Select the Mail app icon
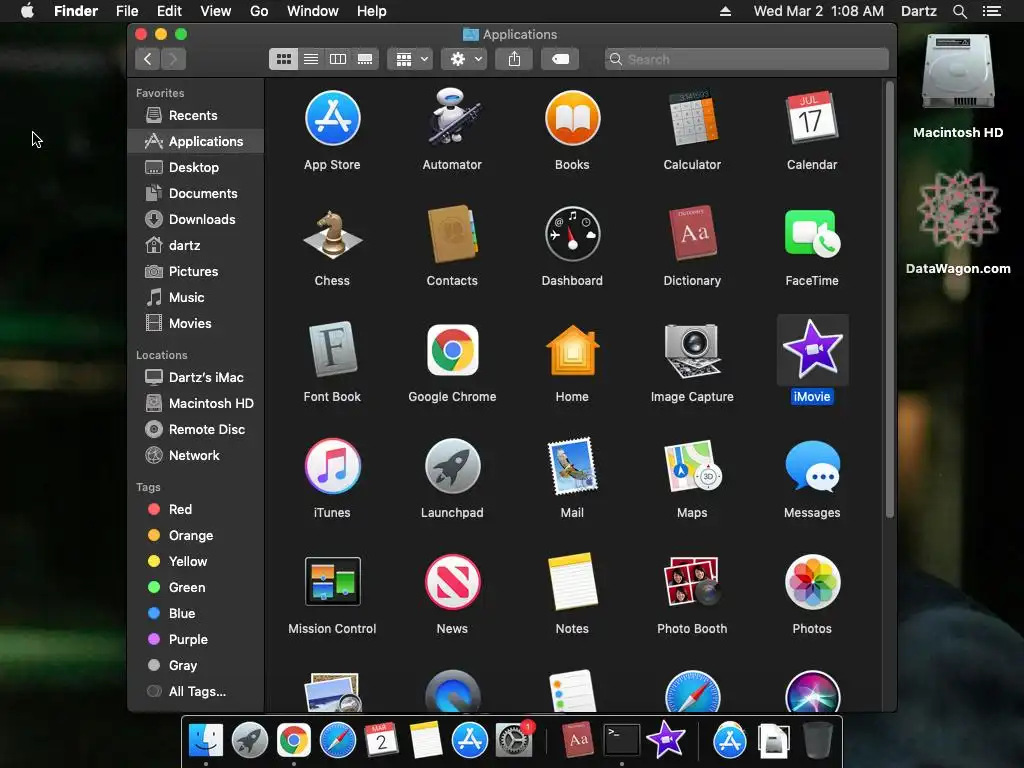Image resolution: width=1024 pixels, height=768 pixels. 572,466
